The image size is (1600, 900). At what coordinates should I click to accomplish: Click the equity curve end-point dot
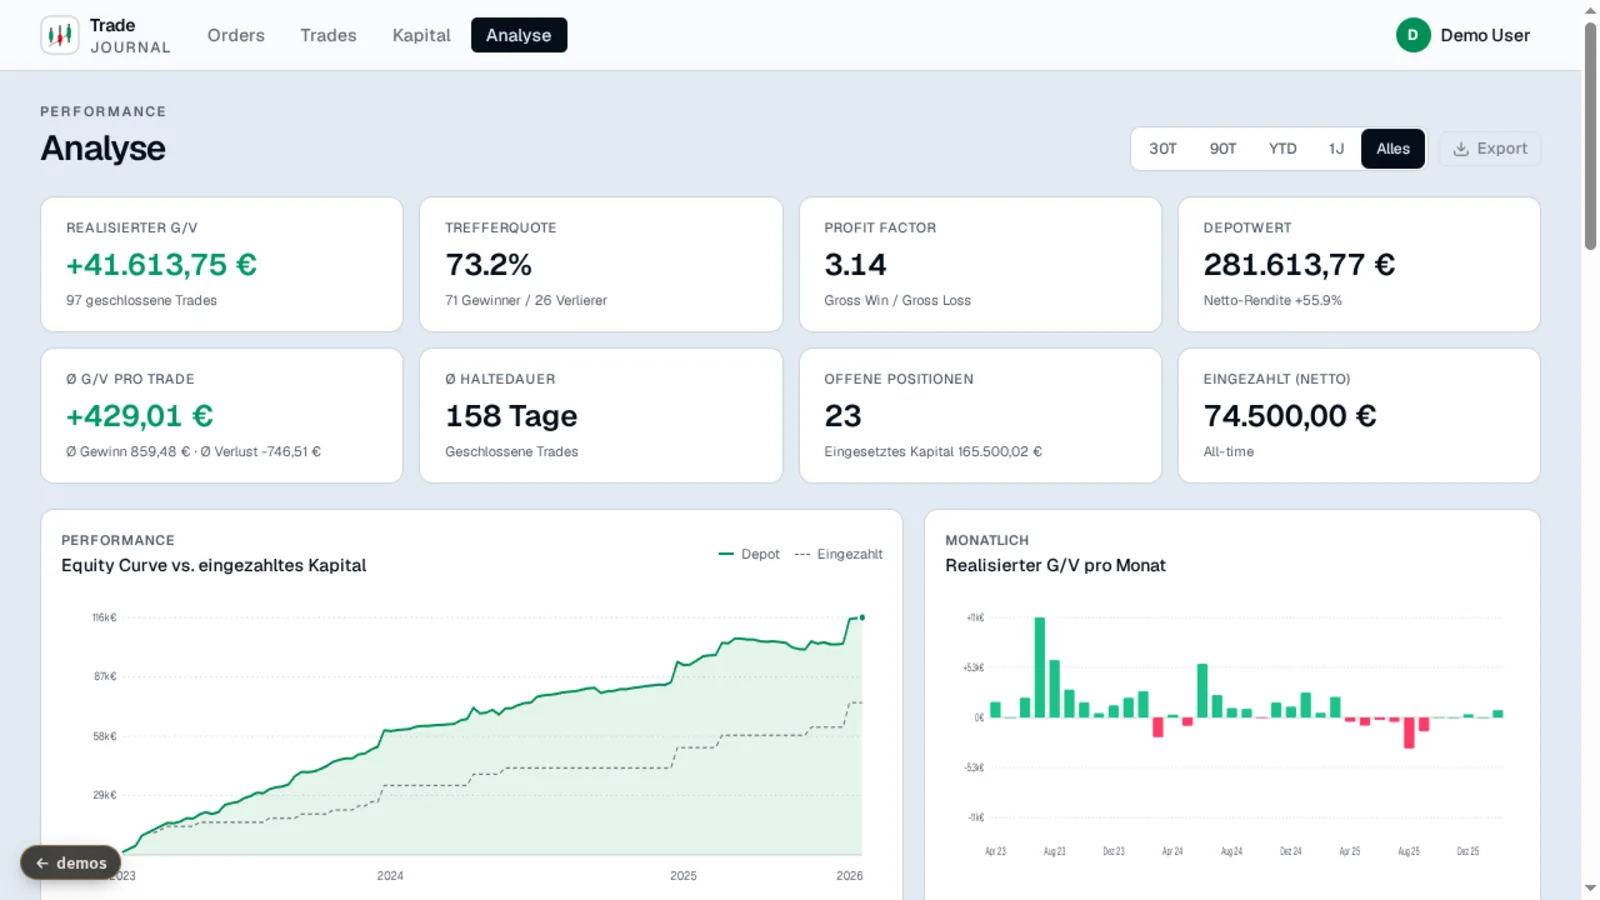[862, 617]
